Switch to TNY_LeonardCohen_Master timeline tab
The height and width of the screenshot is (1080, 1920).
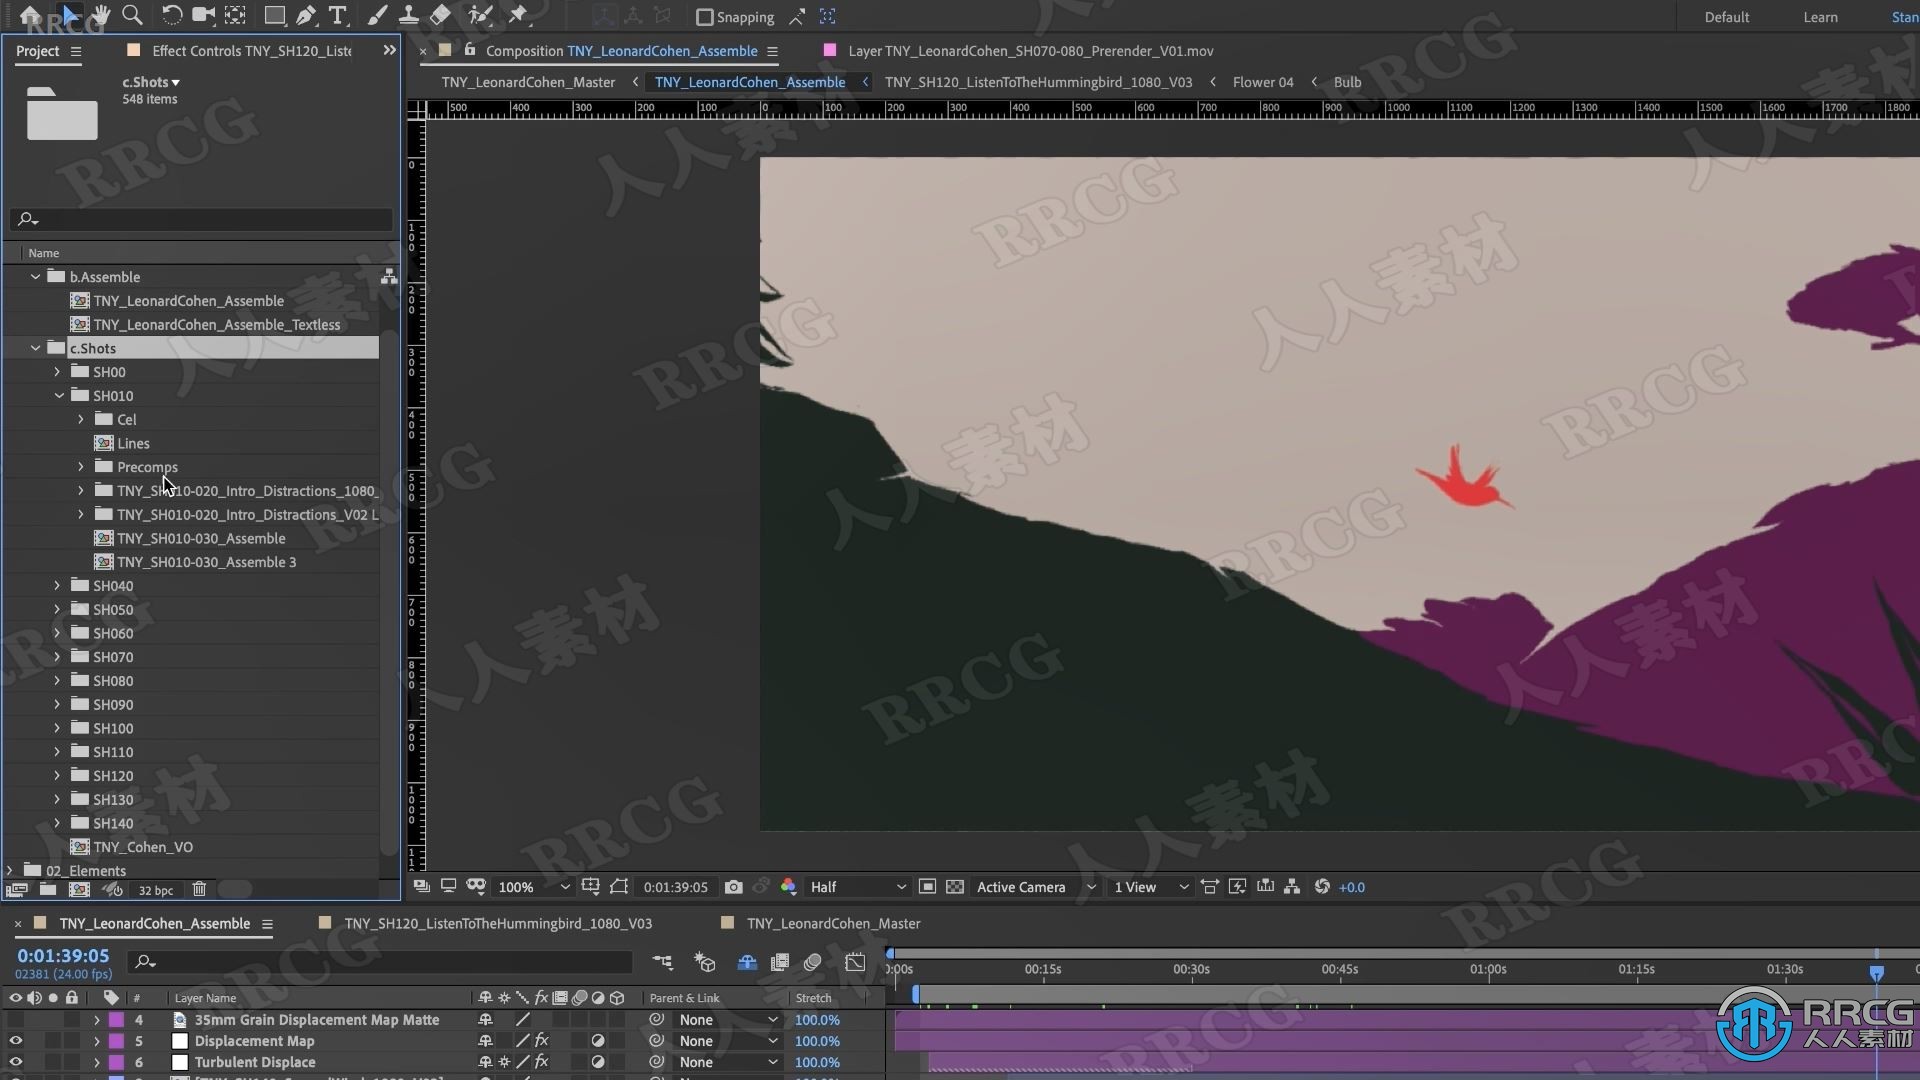tap(833, 924)
